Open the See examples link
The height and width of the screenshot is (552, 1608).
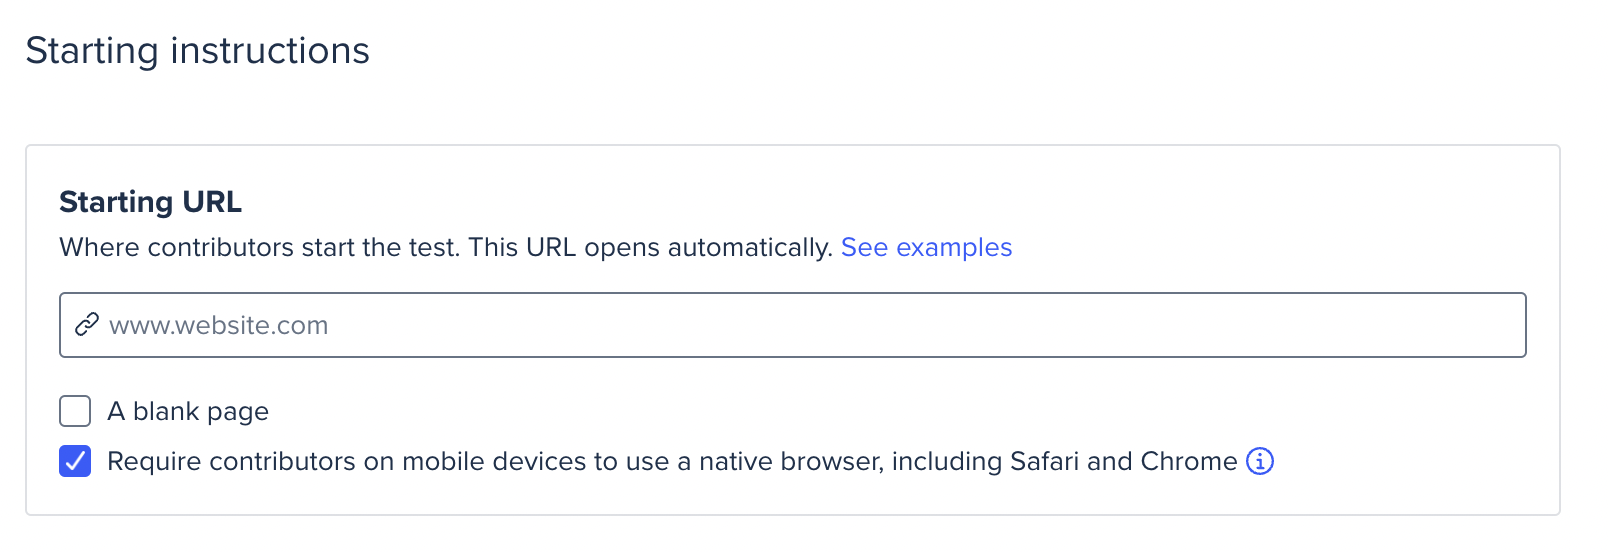click(926, 247)
